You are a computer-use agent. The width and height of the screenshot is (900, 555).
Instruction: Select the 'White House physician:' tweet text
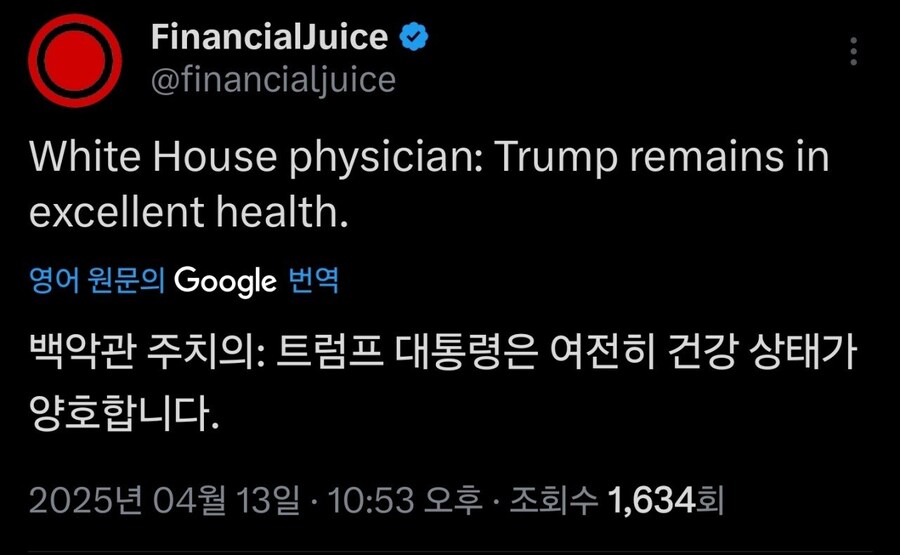pyautogui.click(x=257, y=158)
